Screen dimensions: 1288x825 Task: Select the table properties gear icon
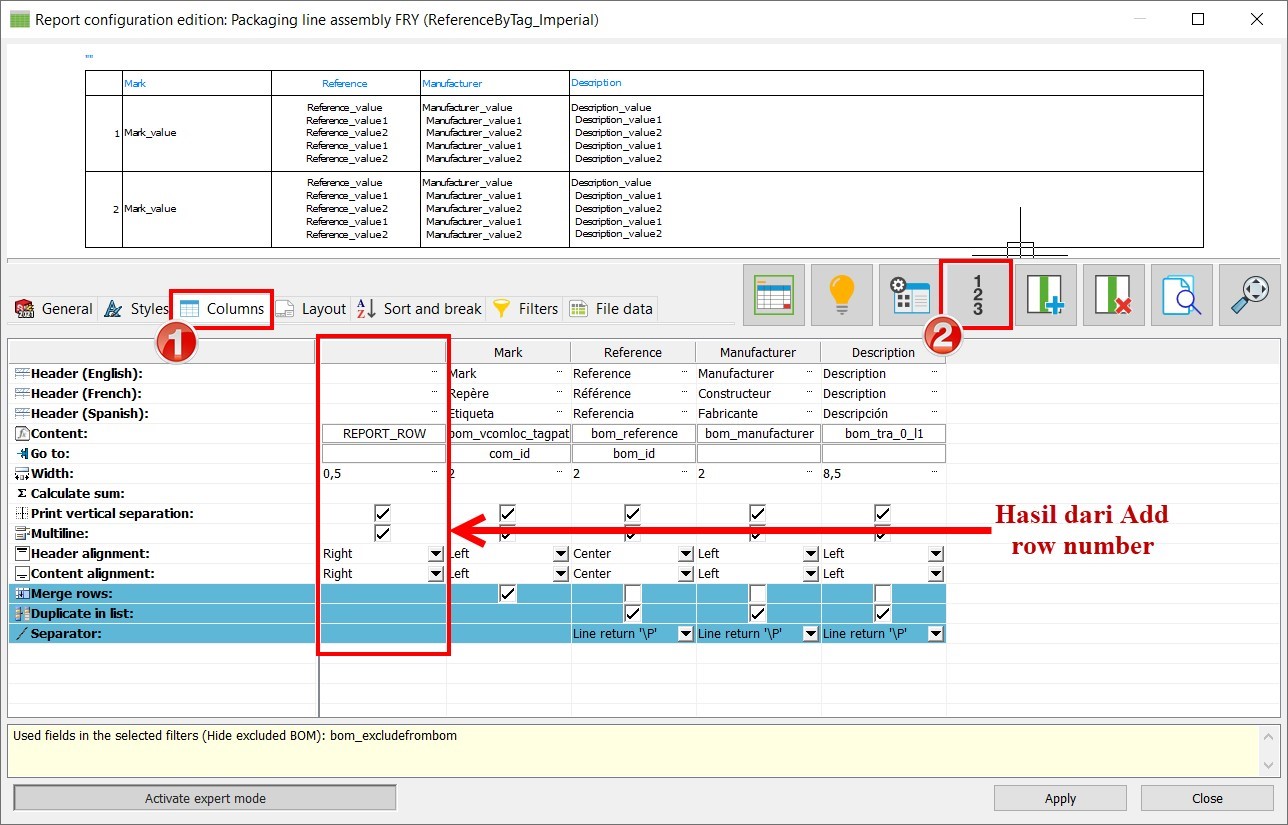(908, 294)
